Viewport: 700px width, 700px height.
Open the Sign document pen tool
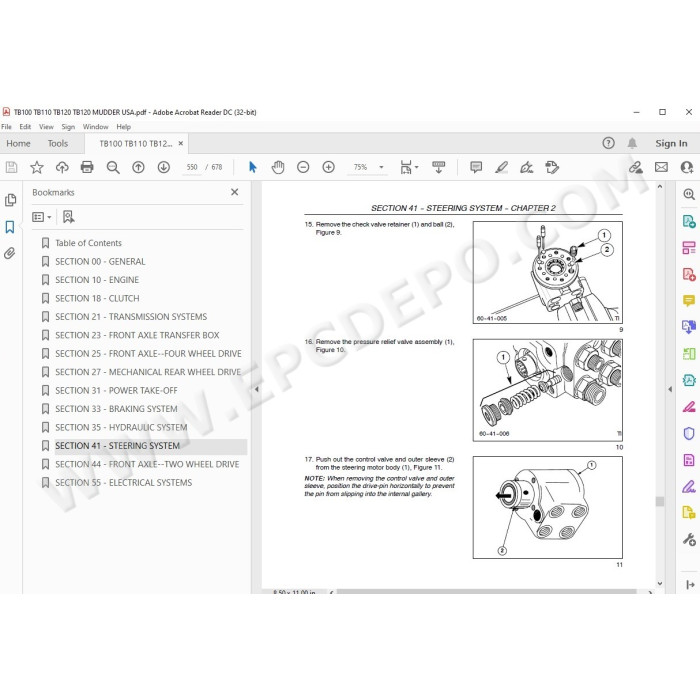pyautogui.click(x=527, y=167)
